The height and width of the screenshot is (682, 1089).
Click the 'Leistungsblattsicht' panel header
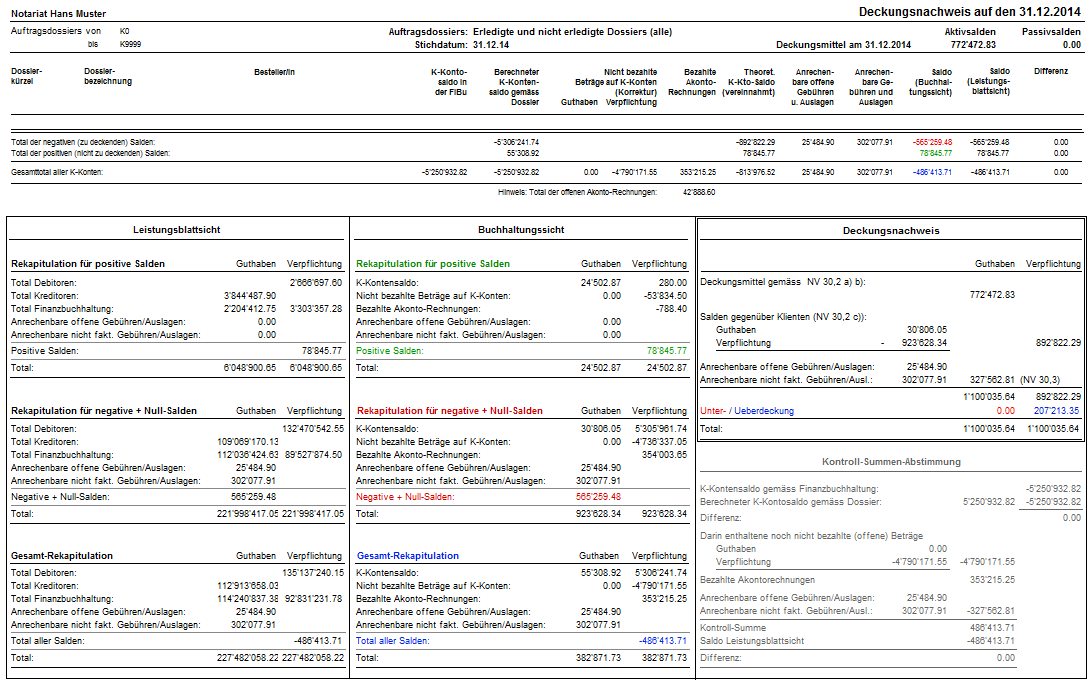(x=177, y=229)
